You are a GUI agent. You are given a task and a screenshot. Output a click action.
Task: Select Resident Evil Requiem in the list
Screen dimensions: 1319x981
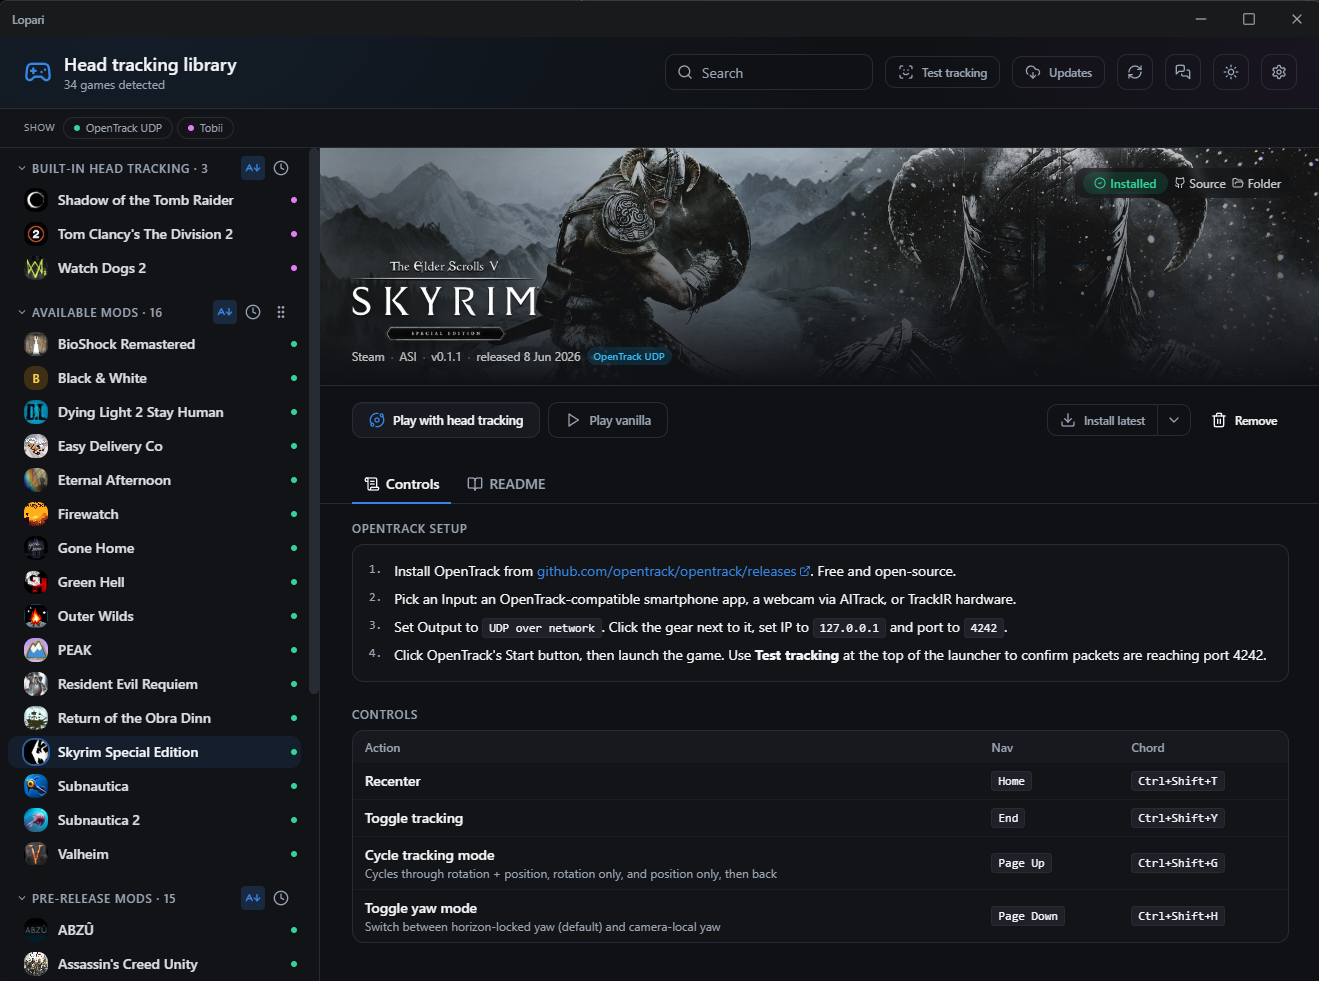154,684
